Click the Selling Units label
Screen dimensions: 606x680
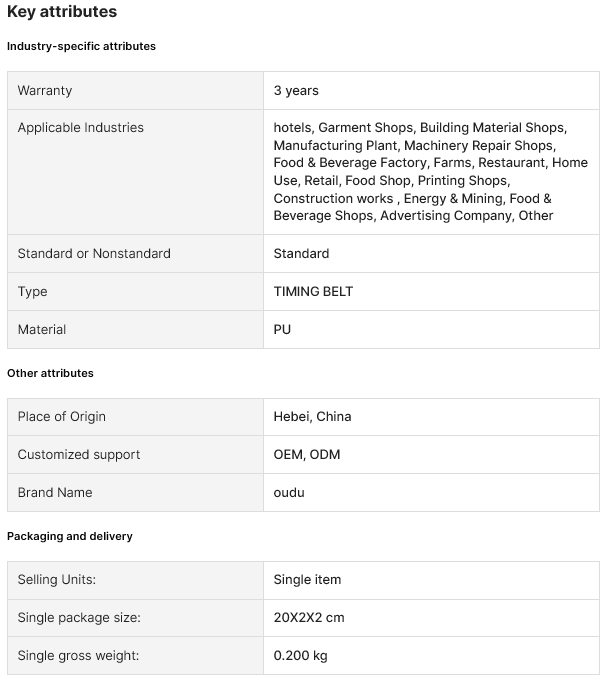[x=57, y=579]
